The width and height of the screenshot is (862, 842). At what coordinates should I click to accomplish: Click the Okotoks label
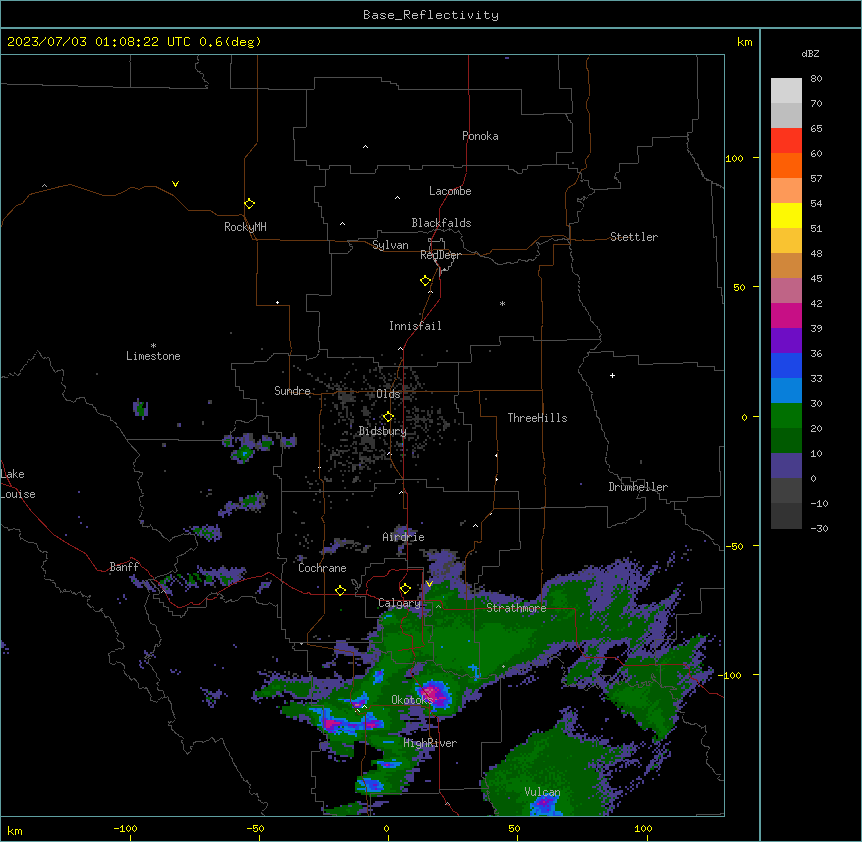412,700
